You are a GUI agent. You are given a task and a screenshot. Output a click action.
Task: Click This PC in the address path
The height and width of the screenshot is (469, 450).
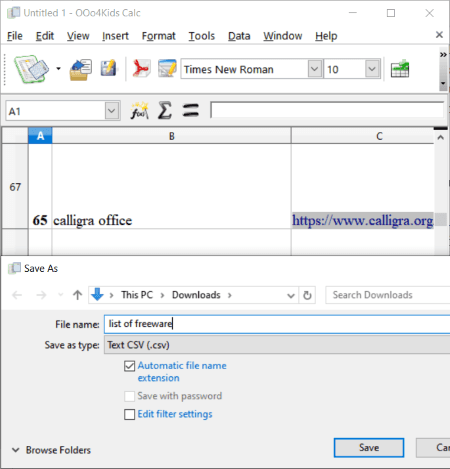click(137, 295)
